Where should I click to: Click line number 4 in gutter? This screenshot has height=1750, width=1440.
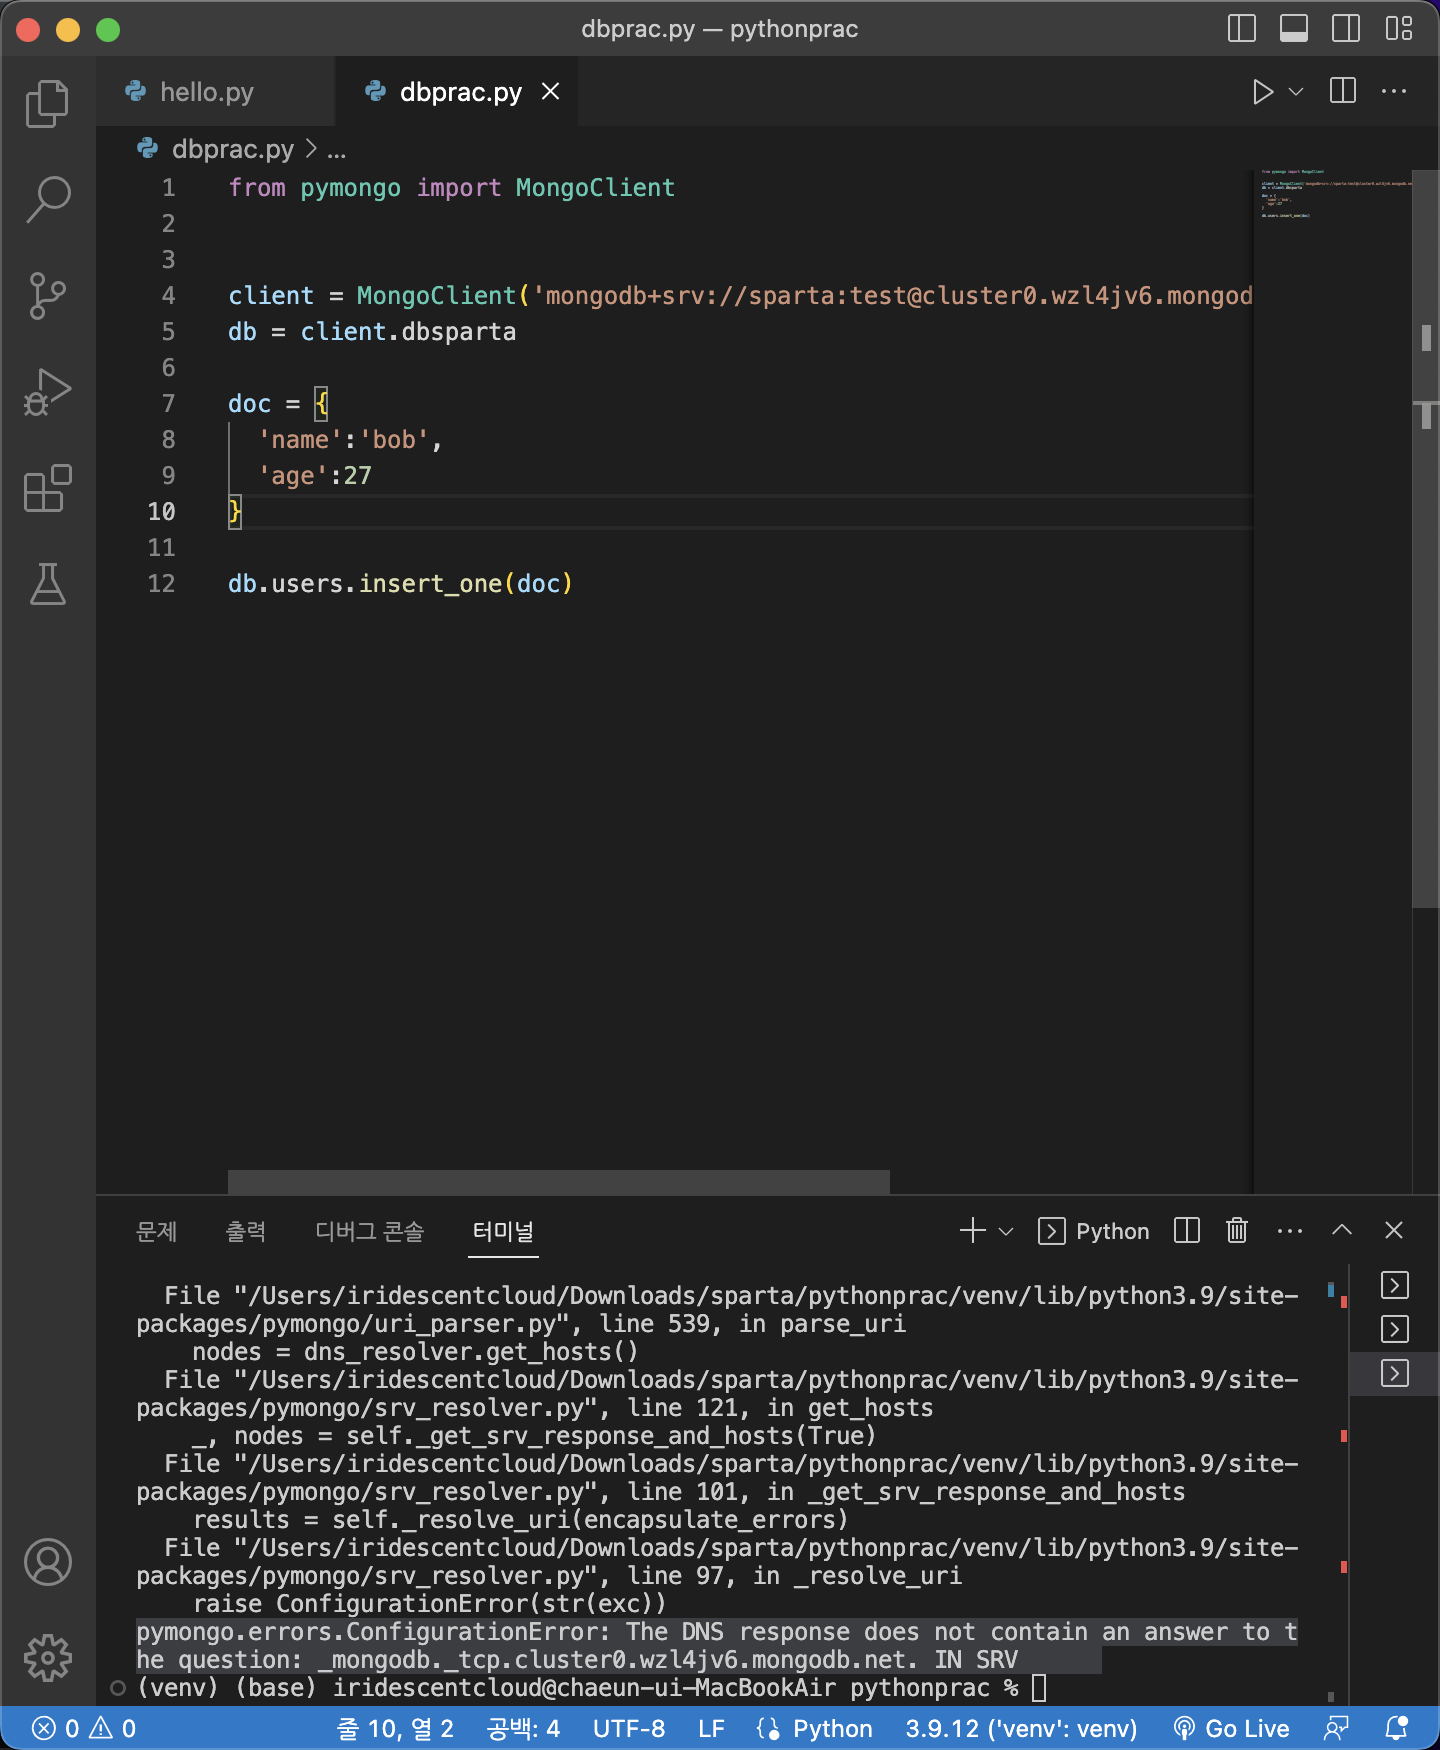click(168, 295)
